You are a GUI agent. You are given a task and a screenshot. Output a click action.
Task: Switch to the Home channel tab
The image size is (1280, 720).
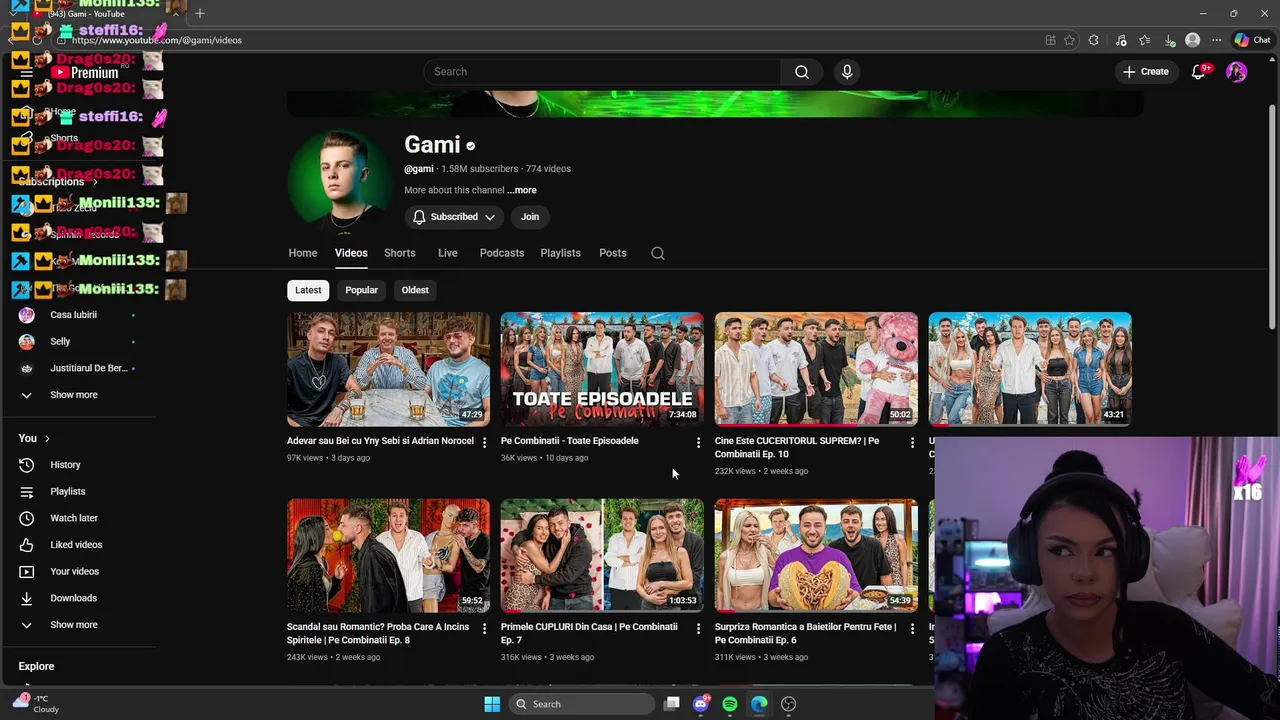[303, 253]
